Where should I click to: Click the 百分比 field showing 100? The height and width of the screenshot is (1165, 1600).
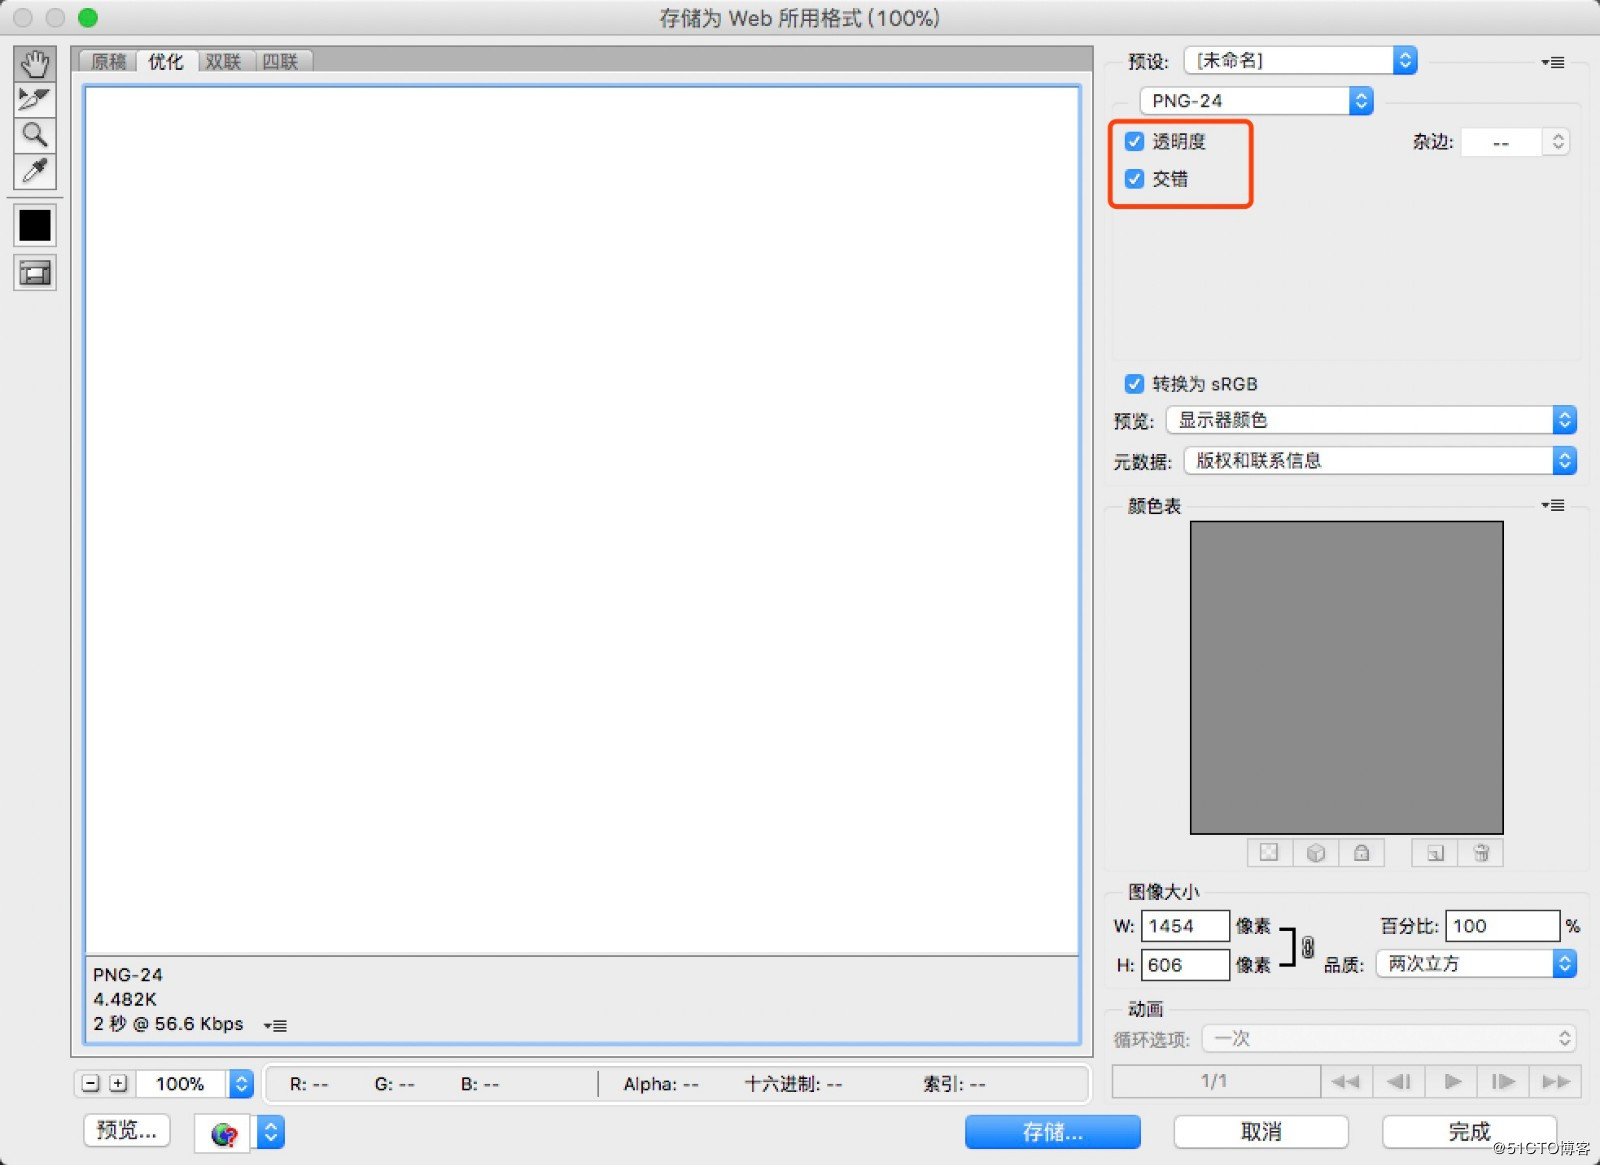click(1502, 926)
